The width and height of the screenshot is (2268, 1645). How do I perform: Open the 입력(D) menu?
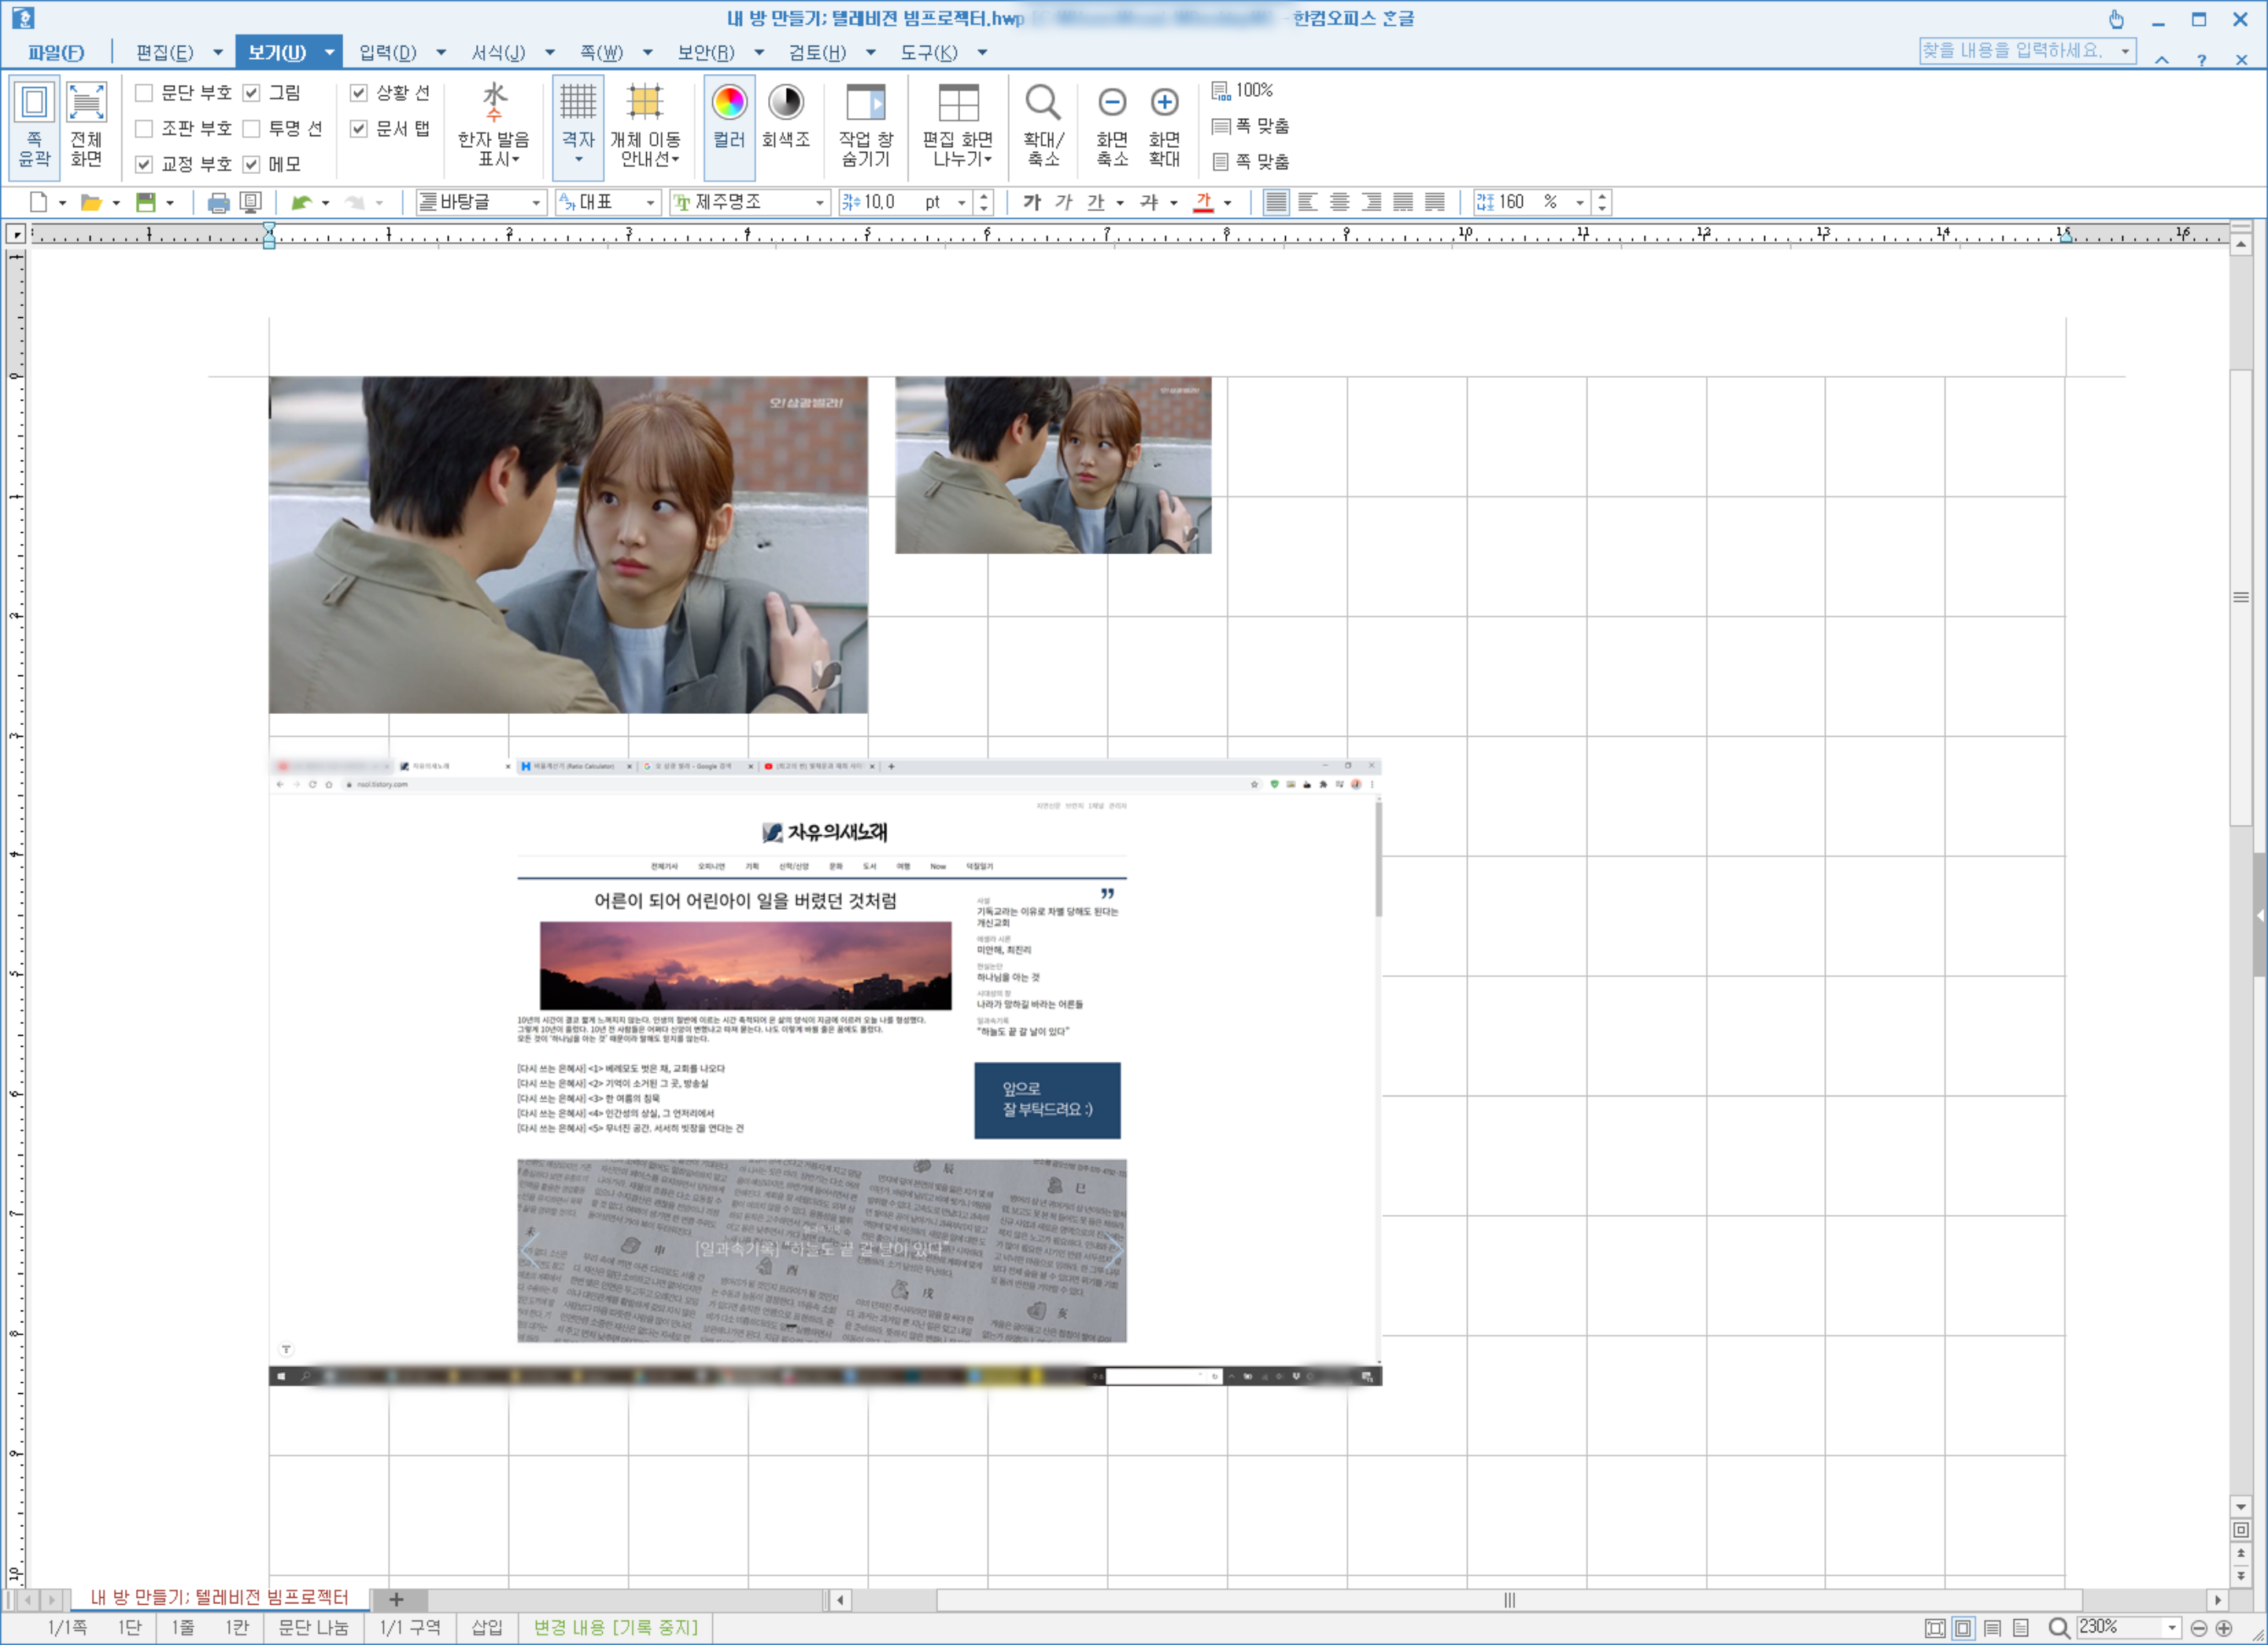(x=388, y=52)
